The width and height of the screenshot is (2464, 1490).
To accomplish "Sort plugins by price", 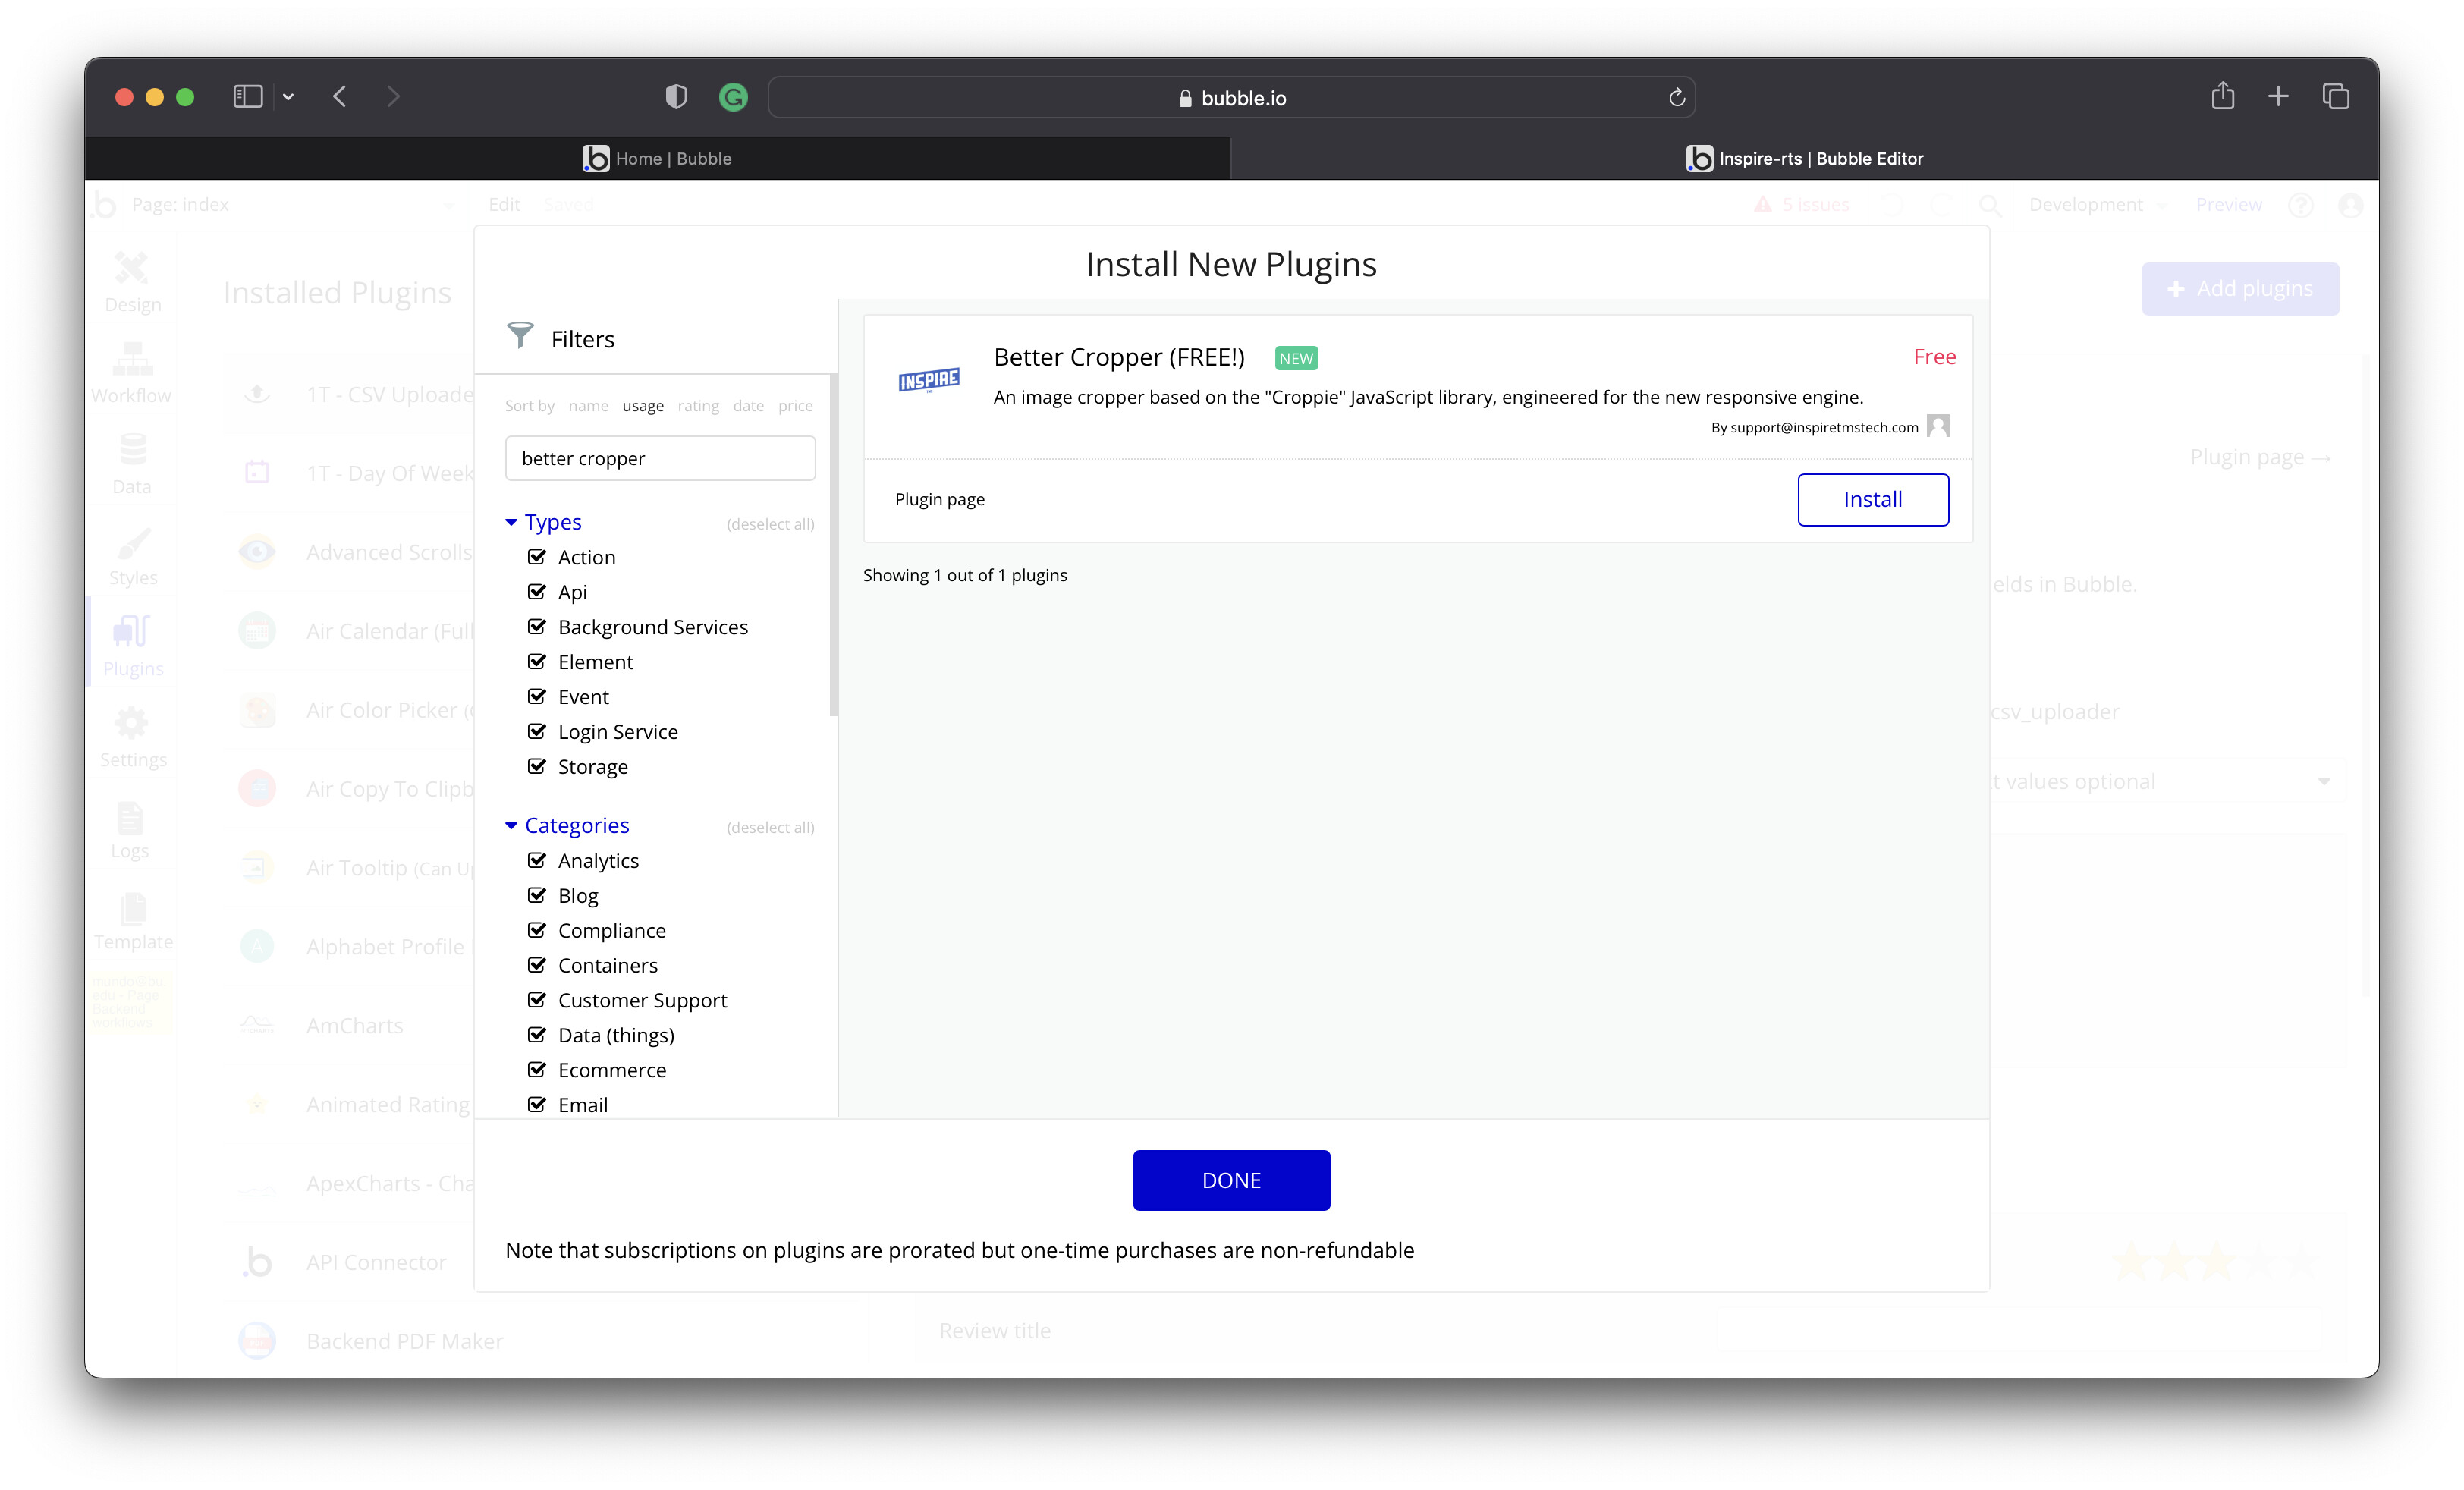I will point(795,406).
